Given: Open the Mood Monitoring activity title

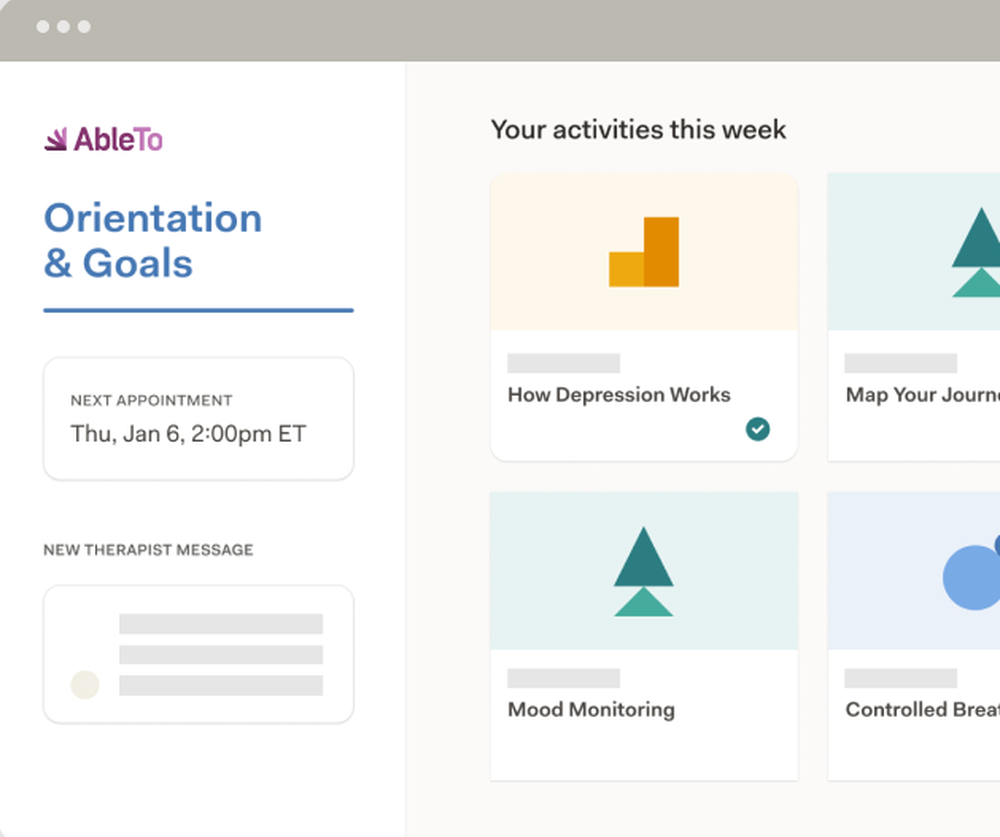Looking at the screenshot, I should point(591,710).
